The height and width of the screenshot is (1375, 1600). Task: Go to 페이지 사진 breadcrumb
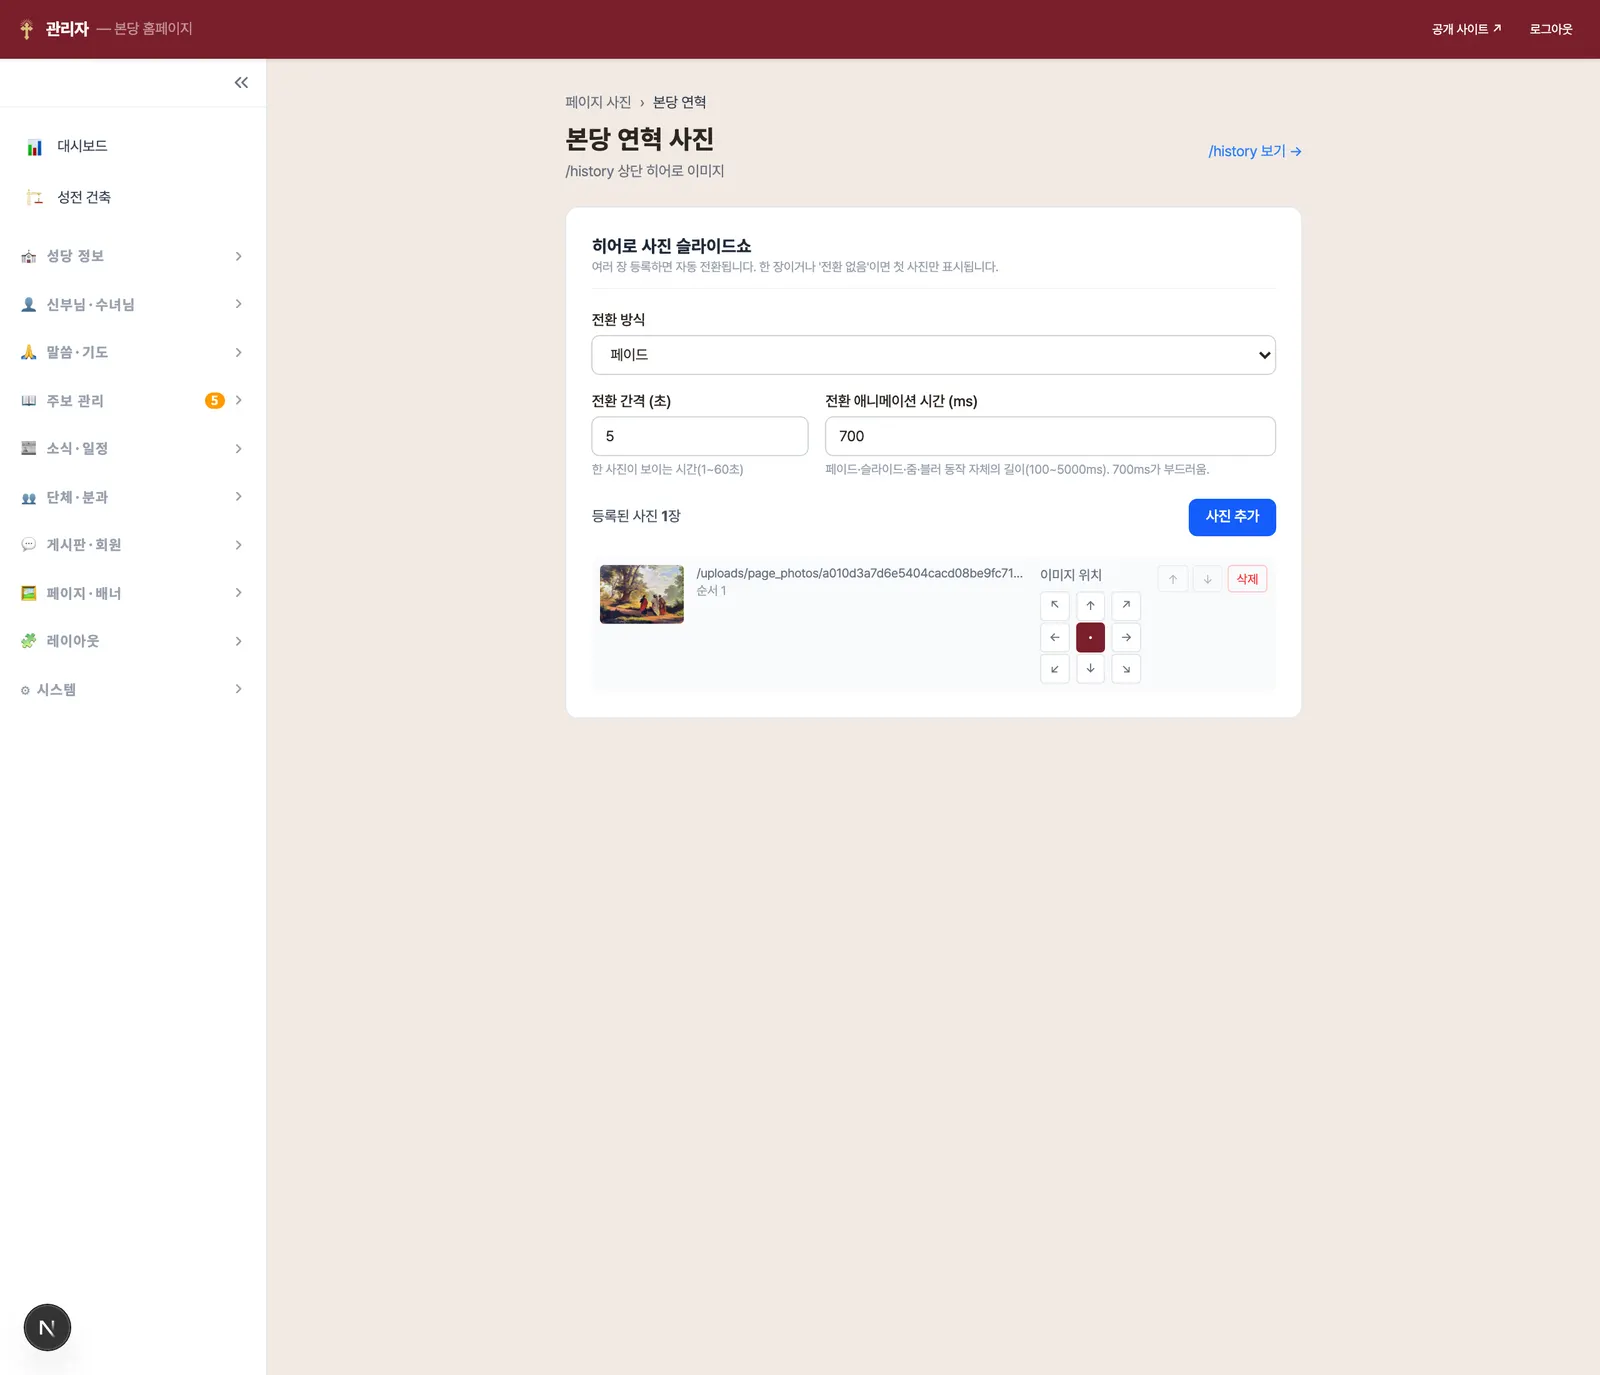598,103
